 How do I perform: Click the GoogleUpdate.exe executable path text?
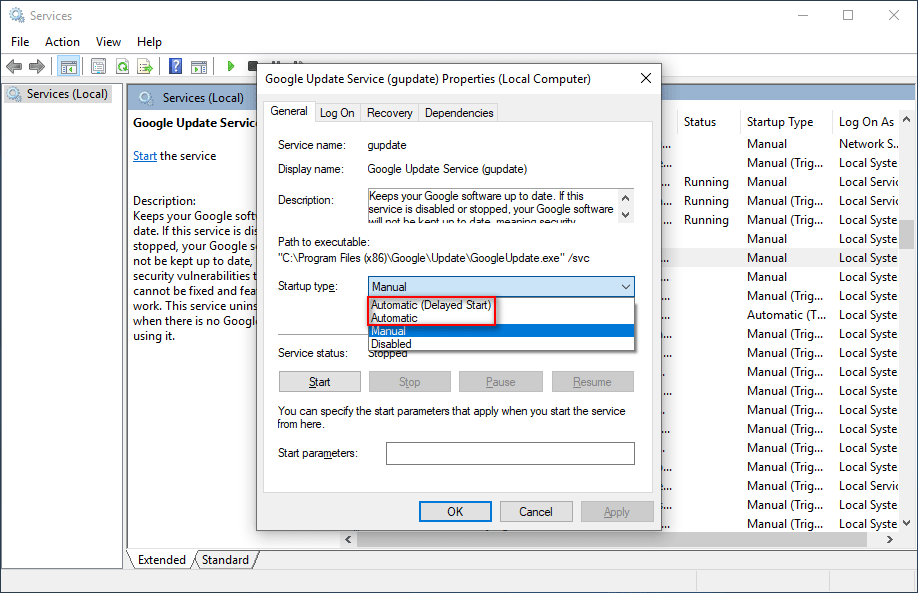click(434, 258)
